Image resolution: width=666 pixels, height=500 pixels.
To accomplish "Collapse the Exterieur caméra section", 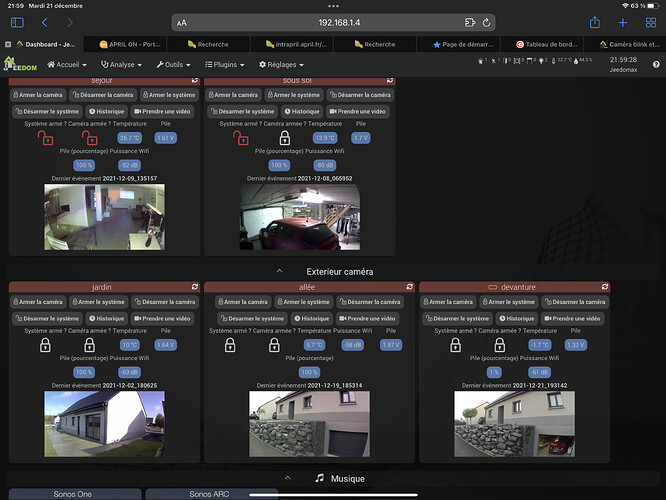I will tap(279, 271).
